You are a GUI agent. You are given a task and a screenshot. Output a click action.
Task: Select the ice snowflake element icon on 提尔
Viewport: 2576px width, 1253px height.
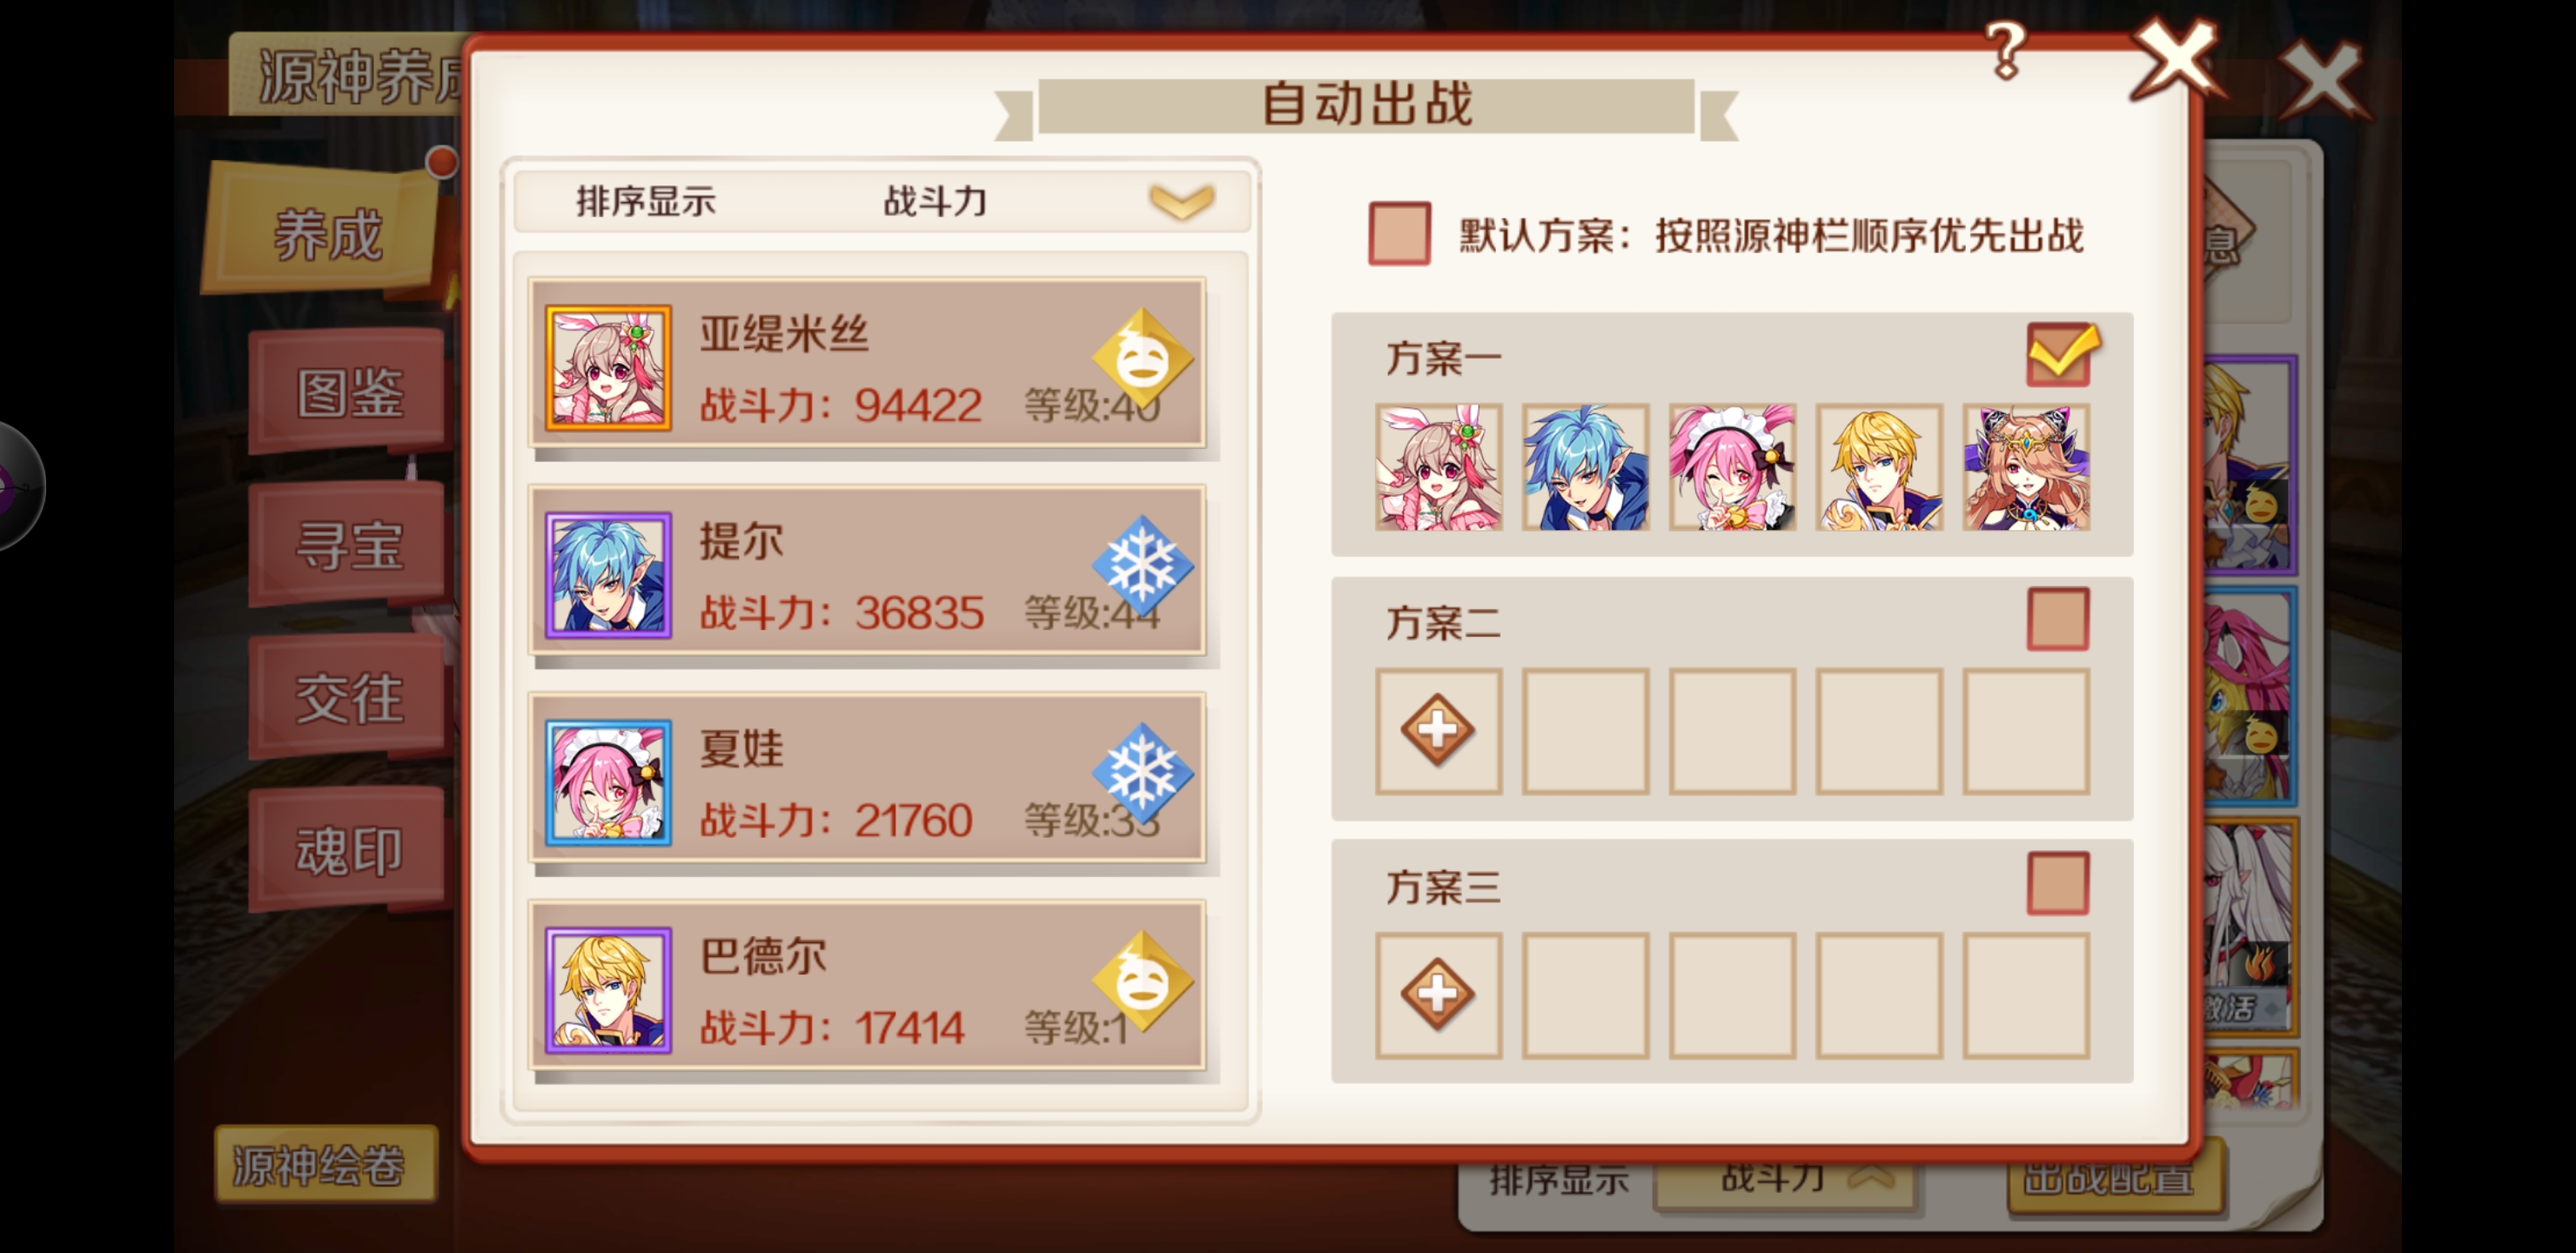[x=1142, y=567]
